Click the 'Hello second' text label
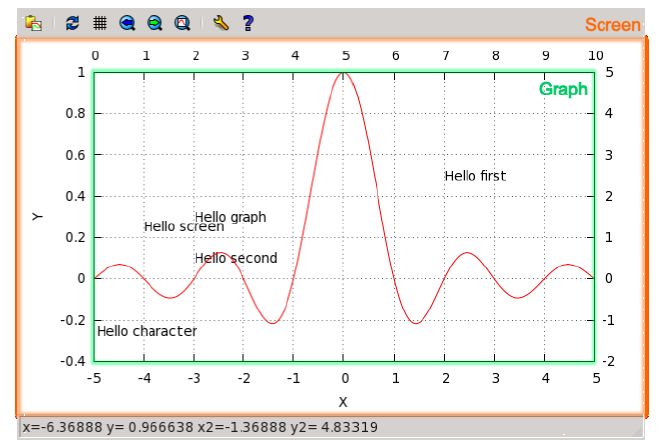The width and height of the screenshot is (661, 448). coord(236,258)
